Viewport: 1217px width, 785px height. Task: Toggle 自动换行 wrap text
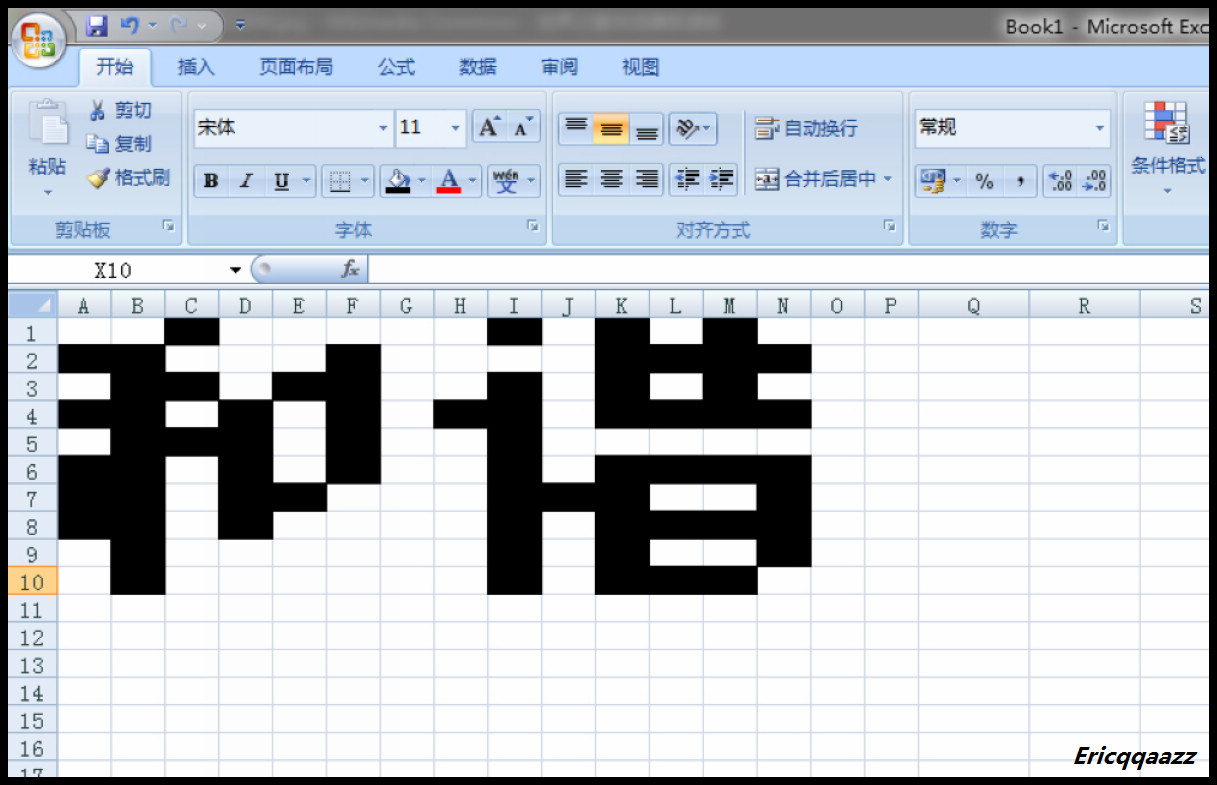tap(806, 128)
